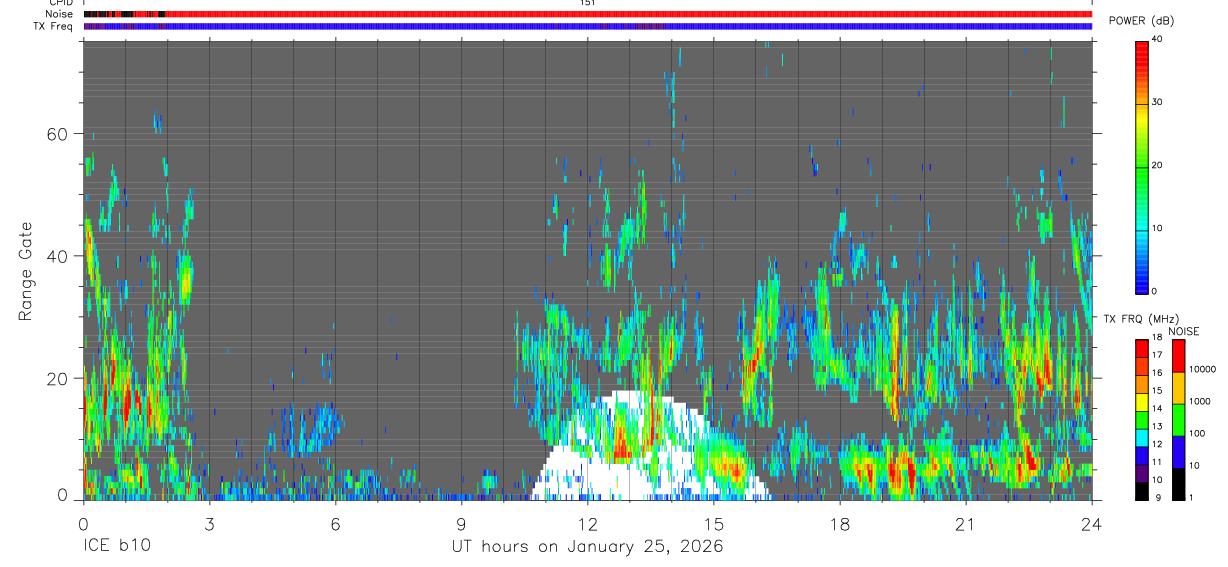1228x567 pixels.
Task: Click the 9 tick on UT hours axis
Action: pyautogui.click(x=461, y=524)
